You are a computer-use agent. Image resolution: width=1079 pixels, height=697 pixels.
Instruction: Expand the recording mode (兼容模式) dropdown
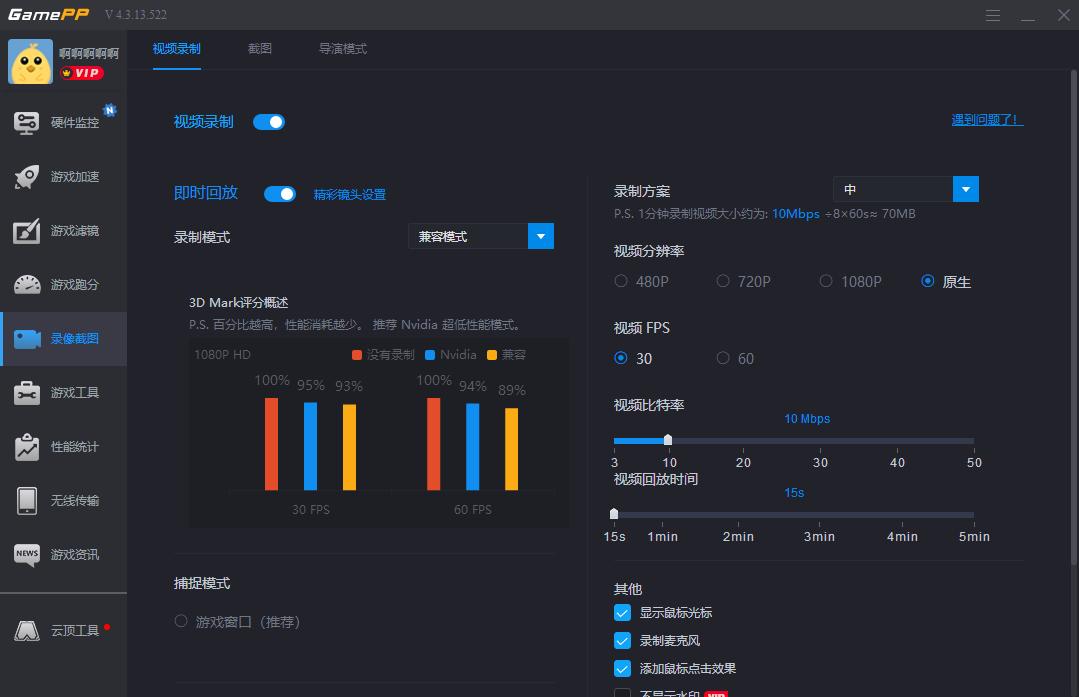tap(540, 237)
